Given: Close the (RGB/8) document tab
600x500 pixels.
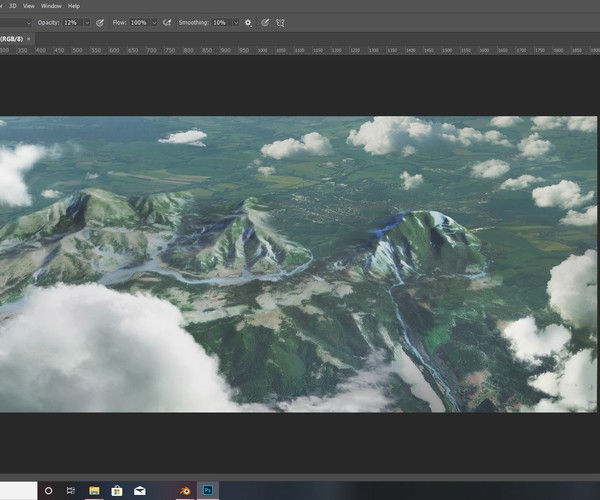Looking at the screenshot, I should tap(29, 39).
